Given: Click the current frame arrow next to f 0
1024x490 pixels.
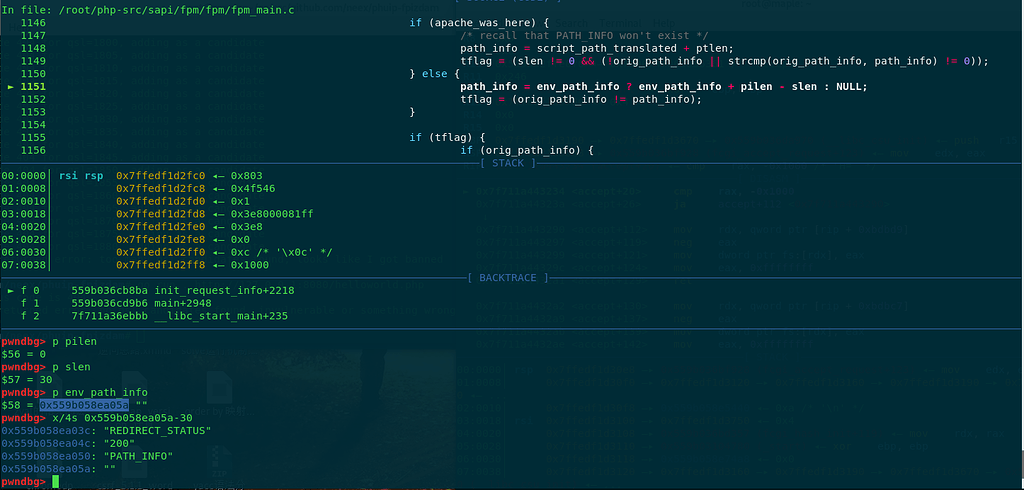Looking at the screenshot, I should pyautogui.click(x=11, y=291).
